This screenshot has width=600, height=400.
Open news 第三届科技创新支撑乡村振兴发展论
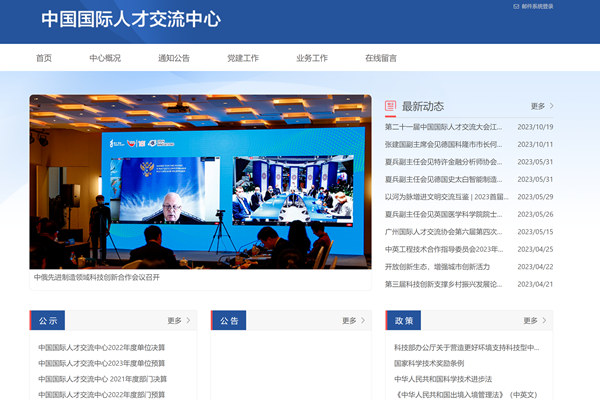[443, 284]
